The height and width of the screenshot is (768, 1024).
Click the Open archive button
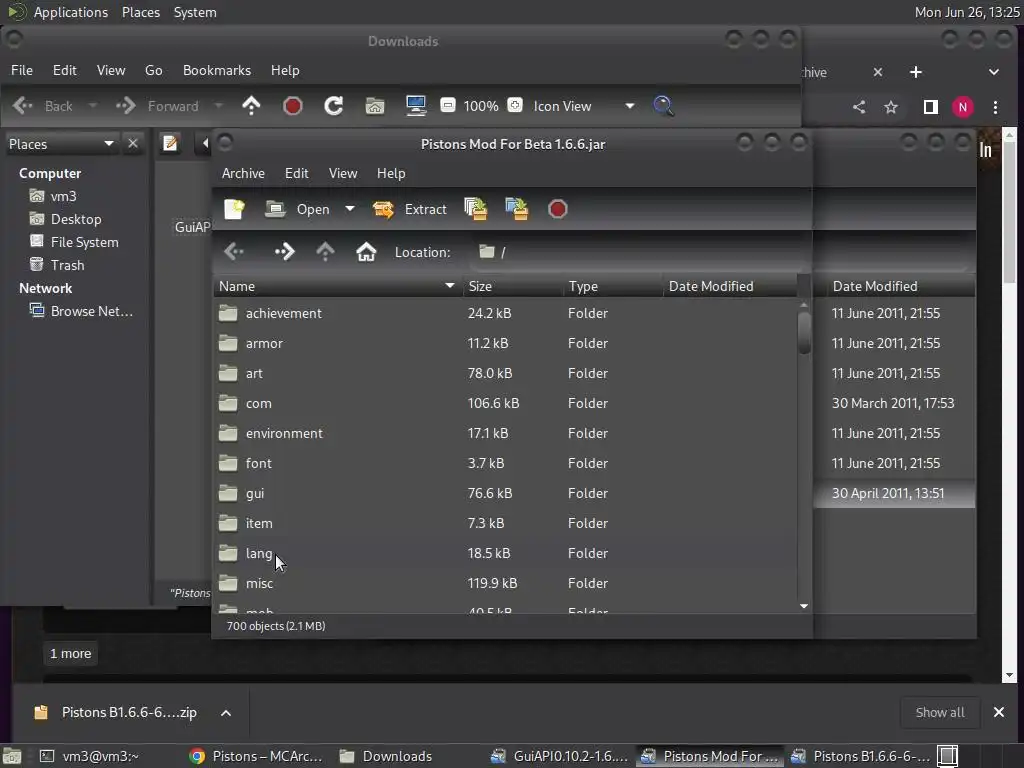298,209
